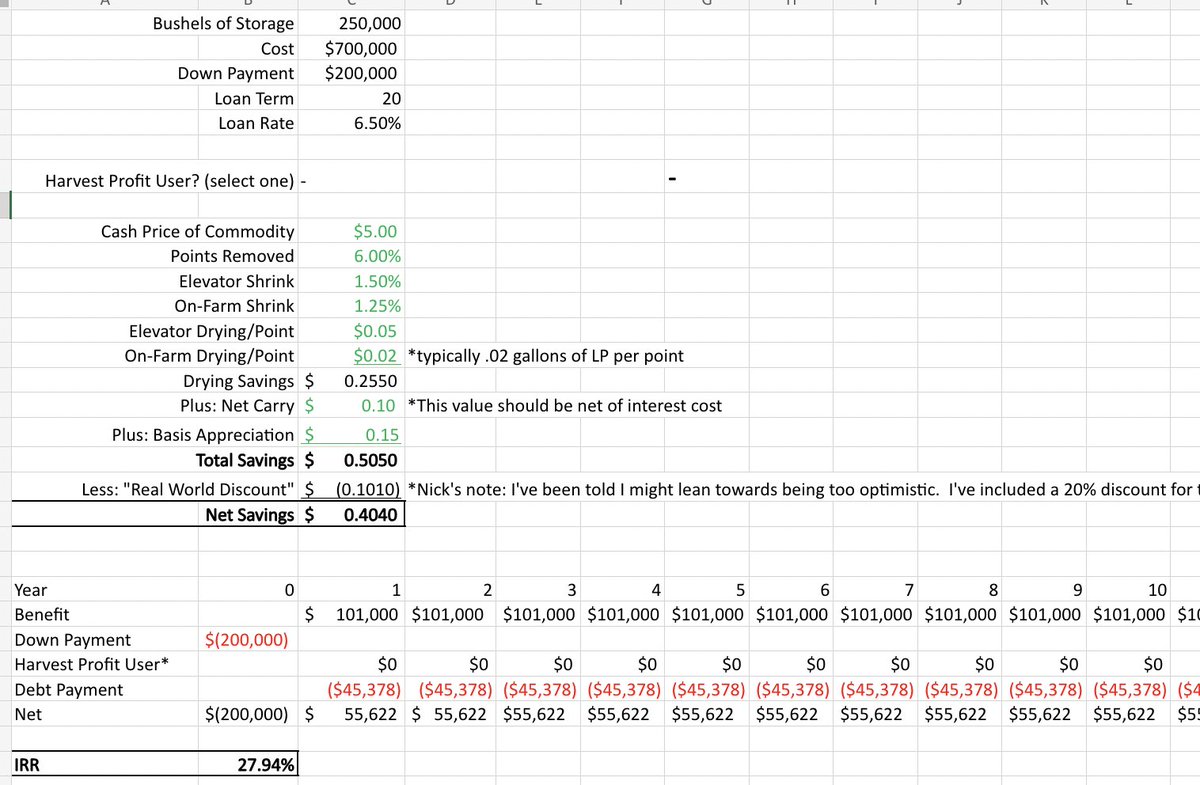
Task: Select the Year 10 header cell
Action: [1157, 590]
